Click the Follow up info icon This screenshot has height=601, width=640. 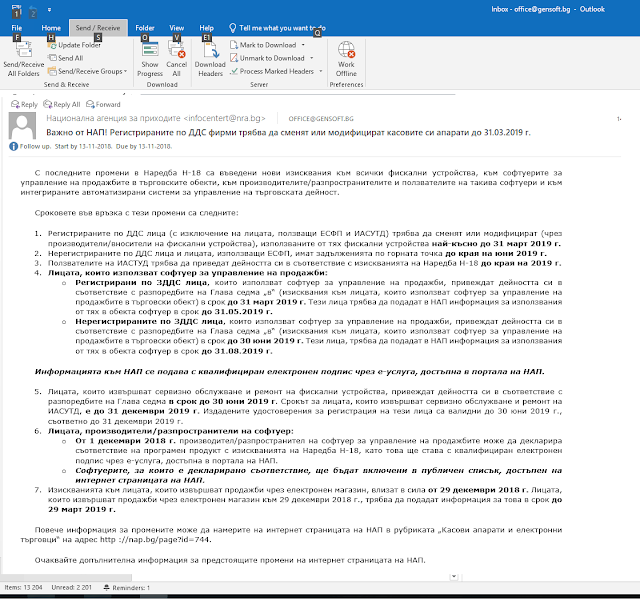(13, 146)
